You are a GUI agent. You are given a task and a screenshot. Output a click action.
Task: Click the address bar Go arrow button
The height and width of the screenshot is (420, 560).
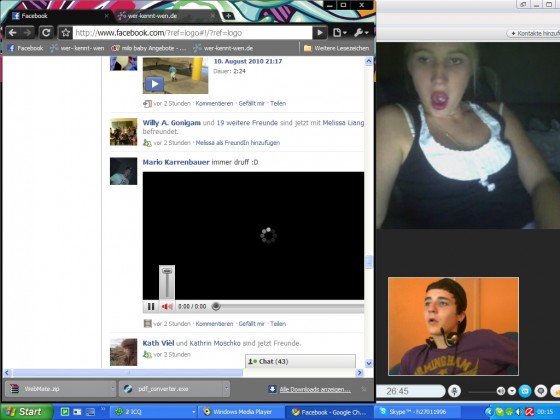(x=320, y=33)
